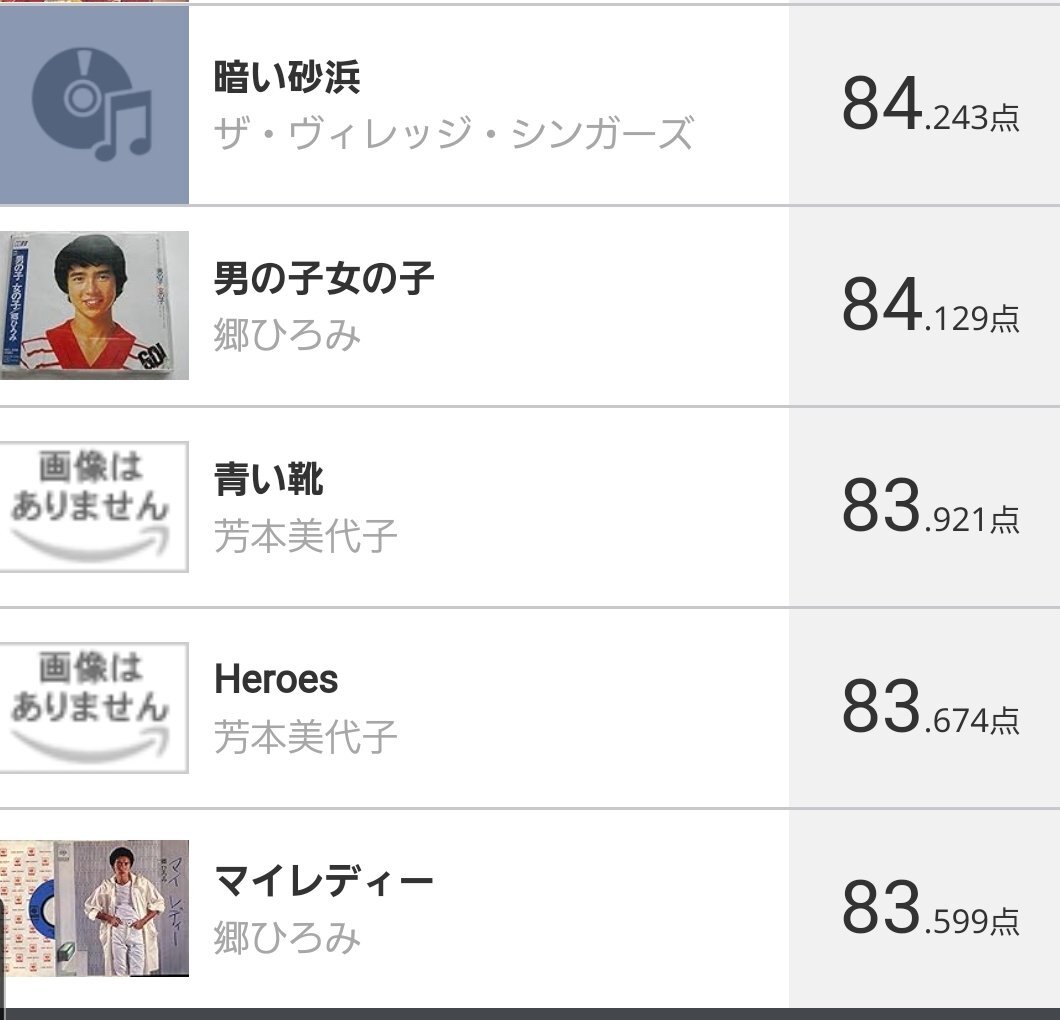Click the 84.129点 score cell
The image size is (1060, 1020).
coord(924,306)
